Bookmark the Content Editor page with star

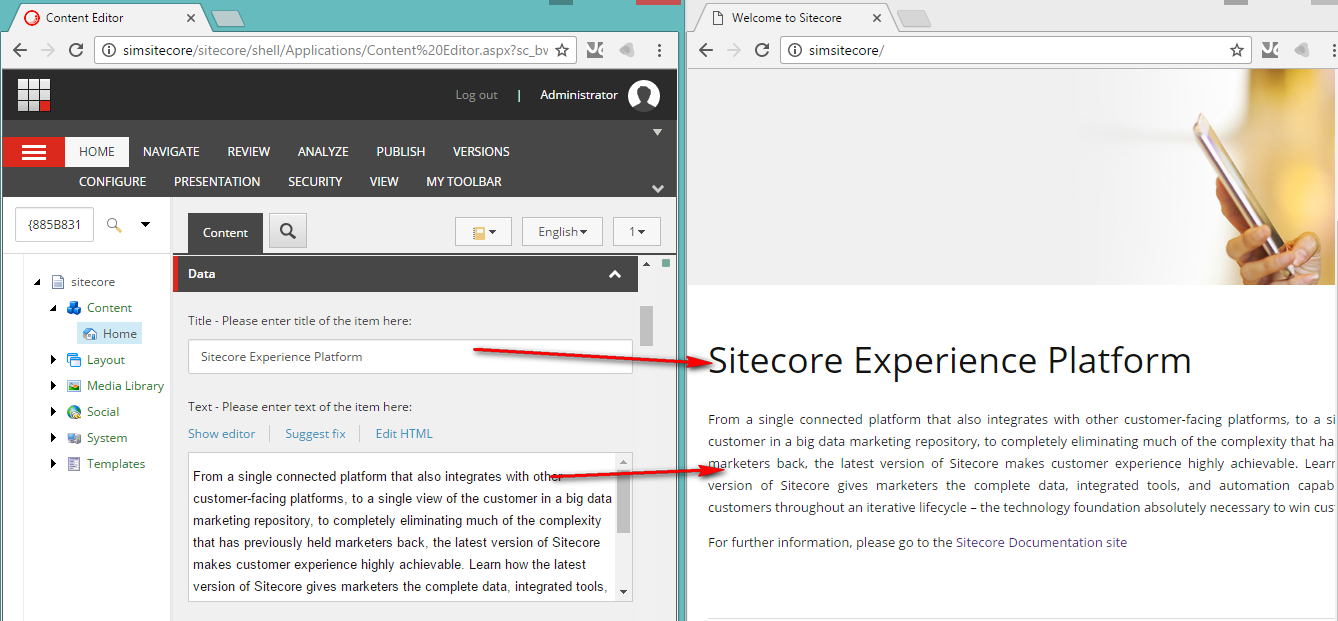coord(562,50)
